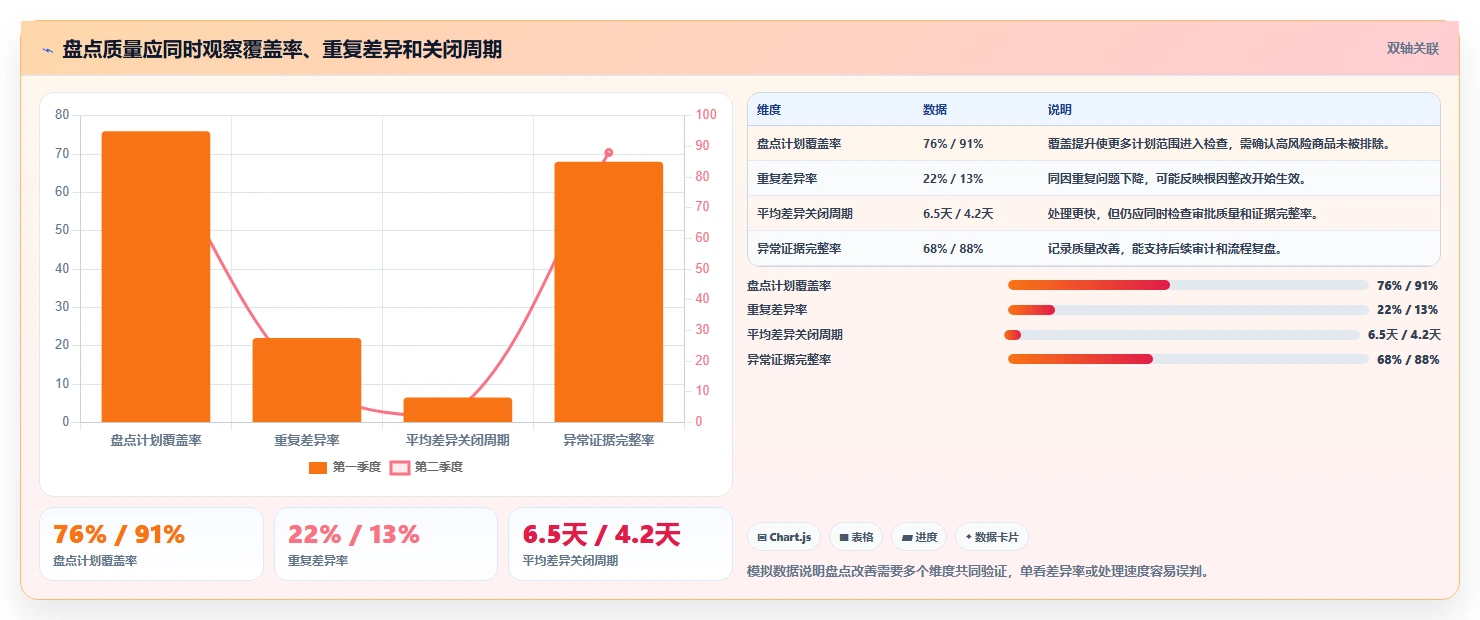Click the 同因重复问题下降 description cell
The width and height of the screenshot is (1480, 620).
(1177, 179)
